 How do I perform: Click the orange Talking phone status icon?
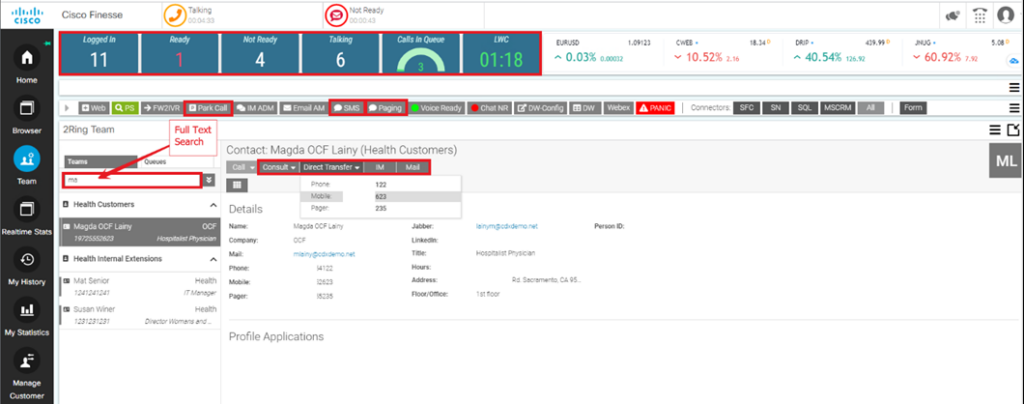click(x=174, y=15)
